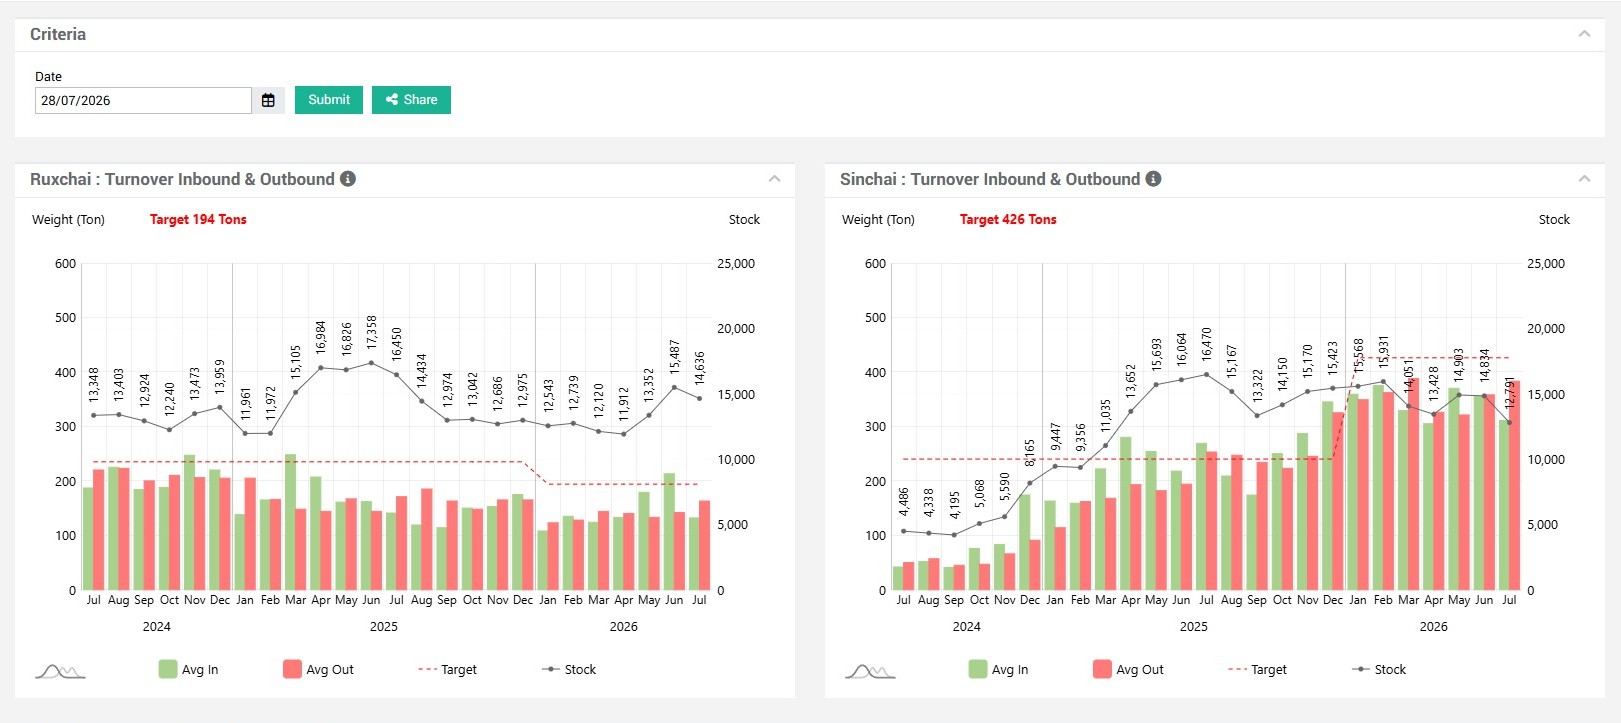Focus the Date input field

pos(143,100)
